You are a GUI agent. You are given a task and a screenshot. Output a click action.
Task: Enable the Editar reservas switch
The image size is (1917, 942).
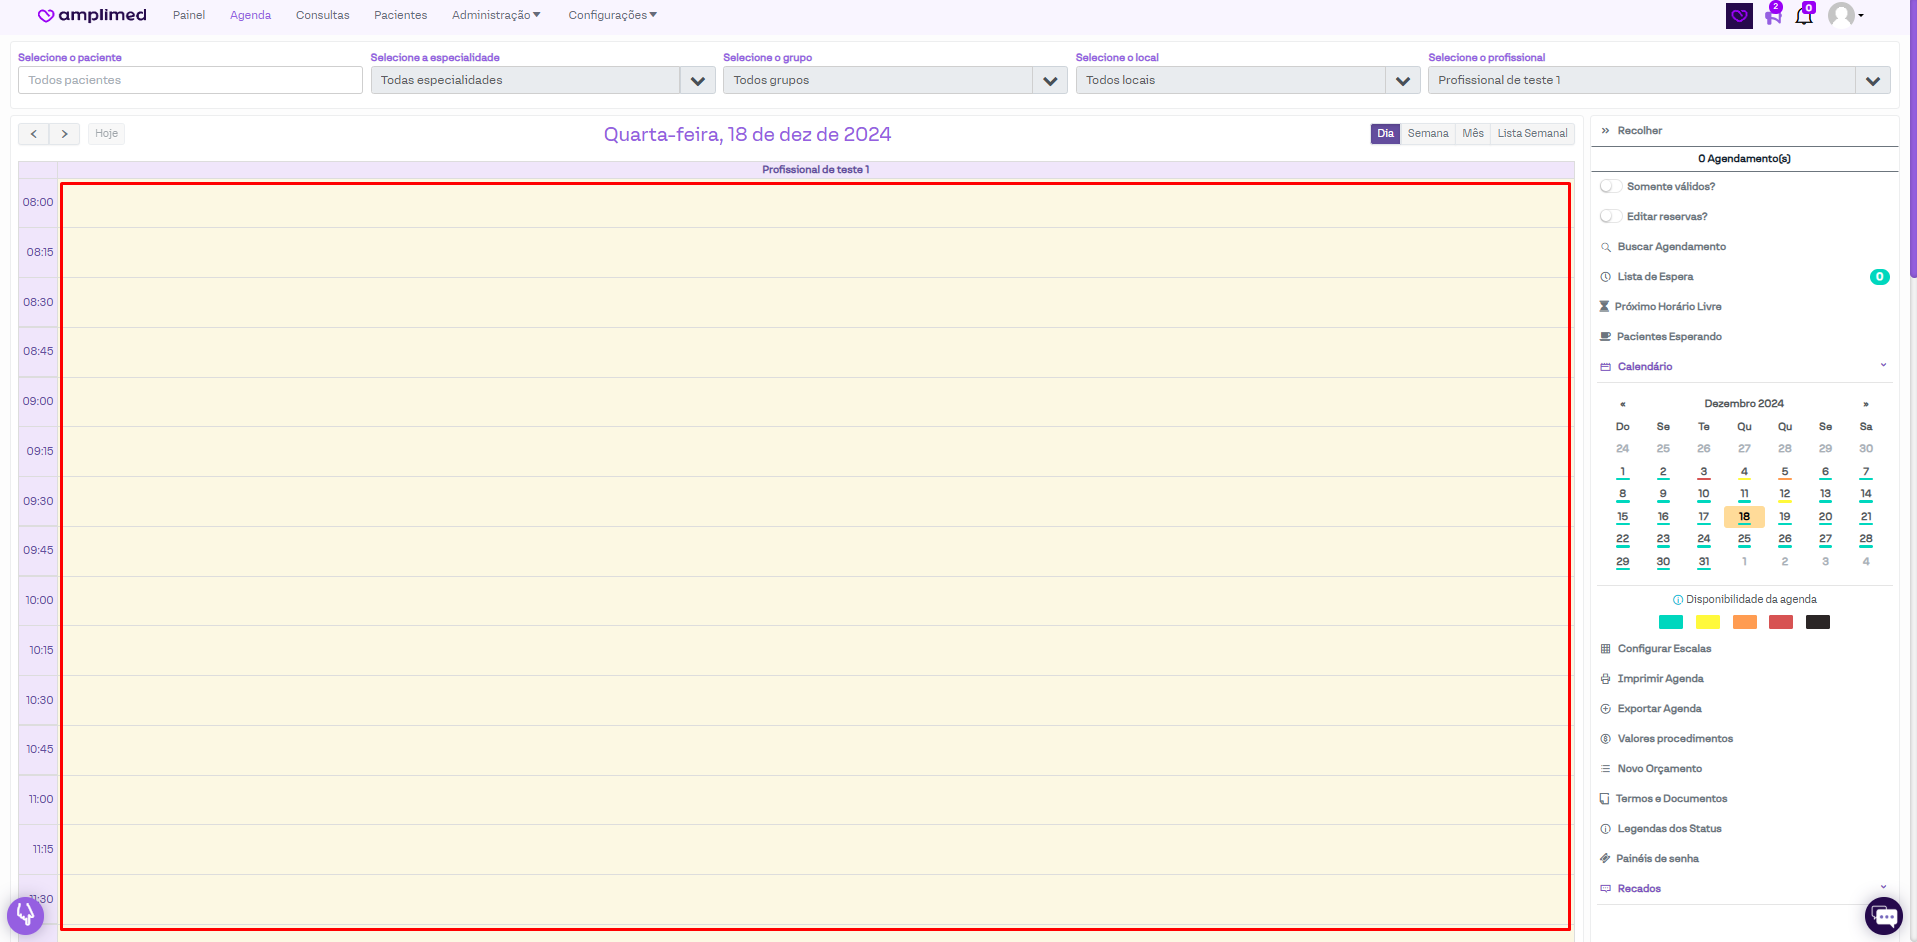tap(1610, 217)
